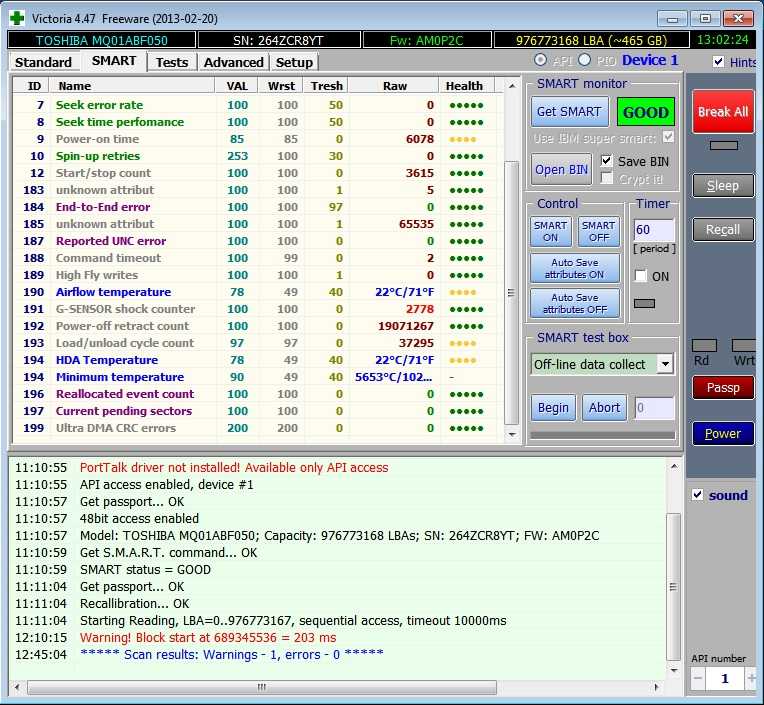Select the PIO radio button
This screenshot has width=764, height=705.
[584, 61]
